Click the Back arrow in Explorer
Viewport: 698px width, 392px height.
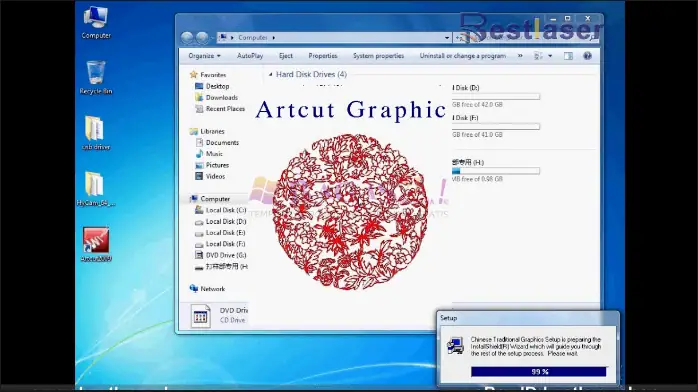tap(187, 38)
